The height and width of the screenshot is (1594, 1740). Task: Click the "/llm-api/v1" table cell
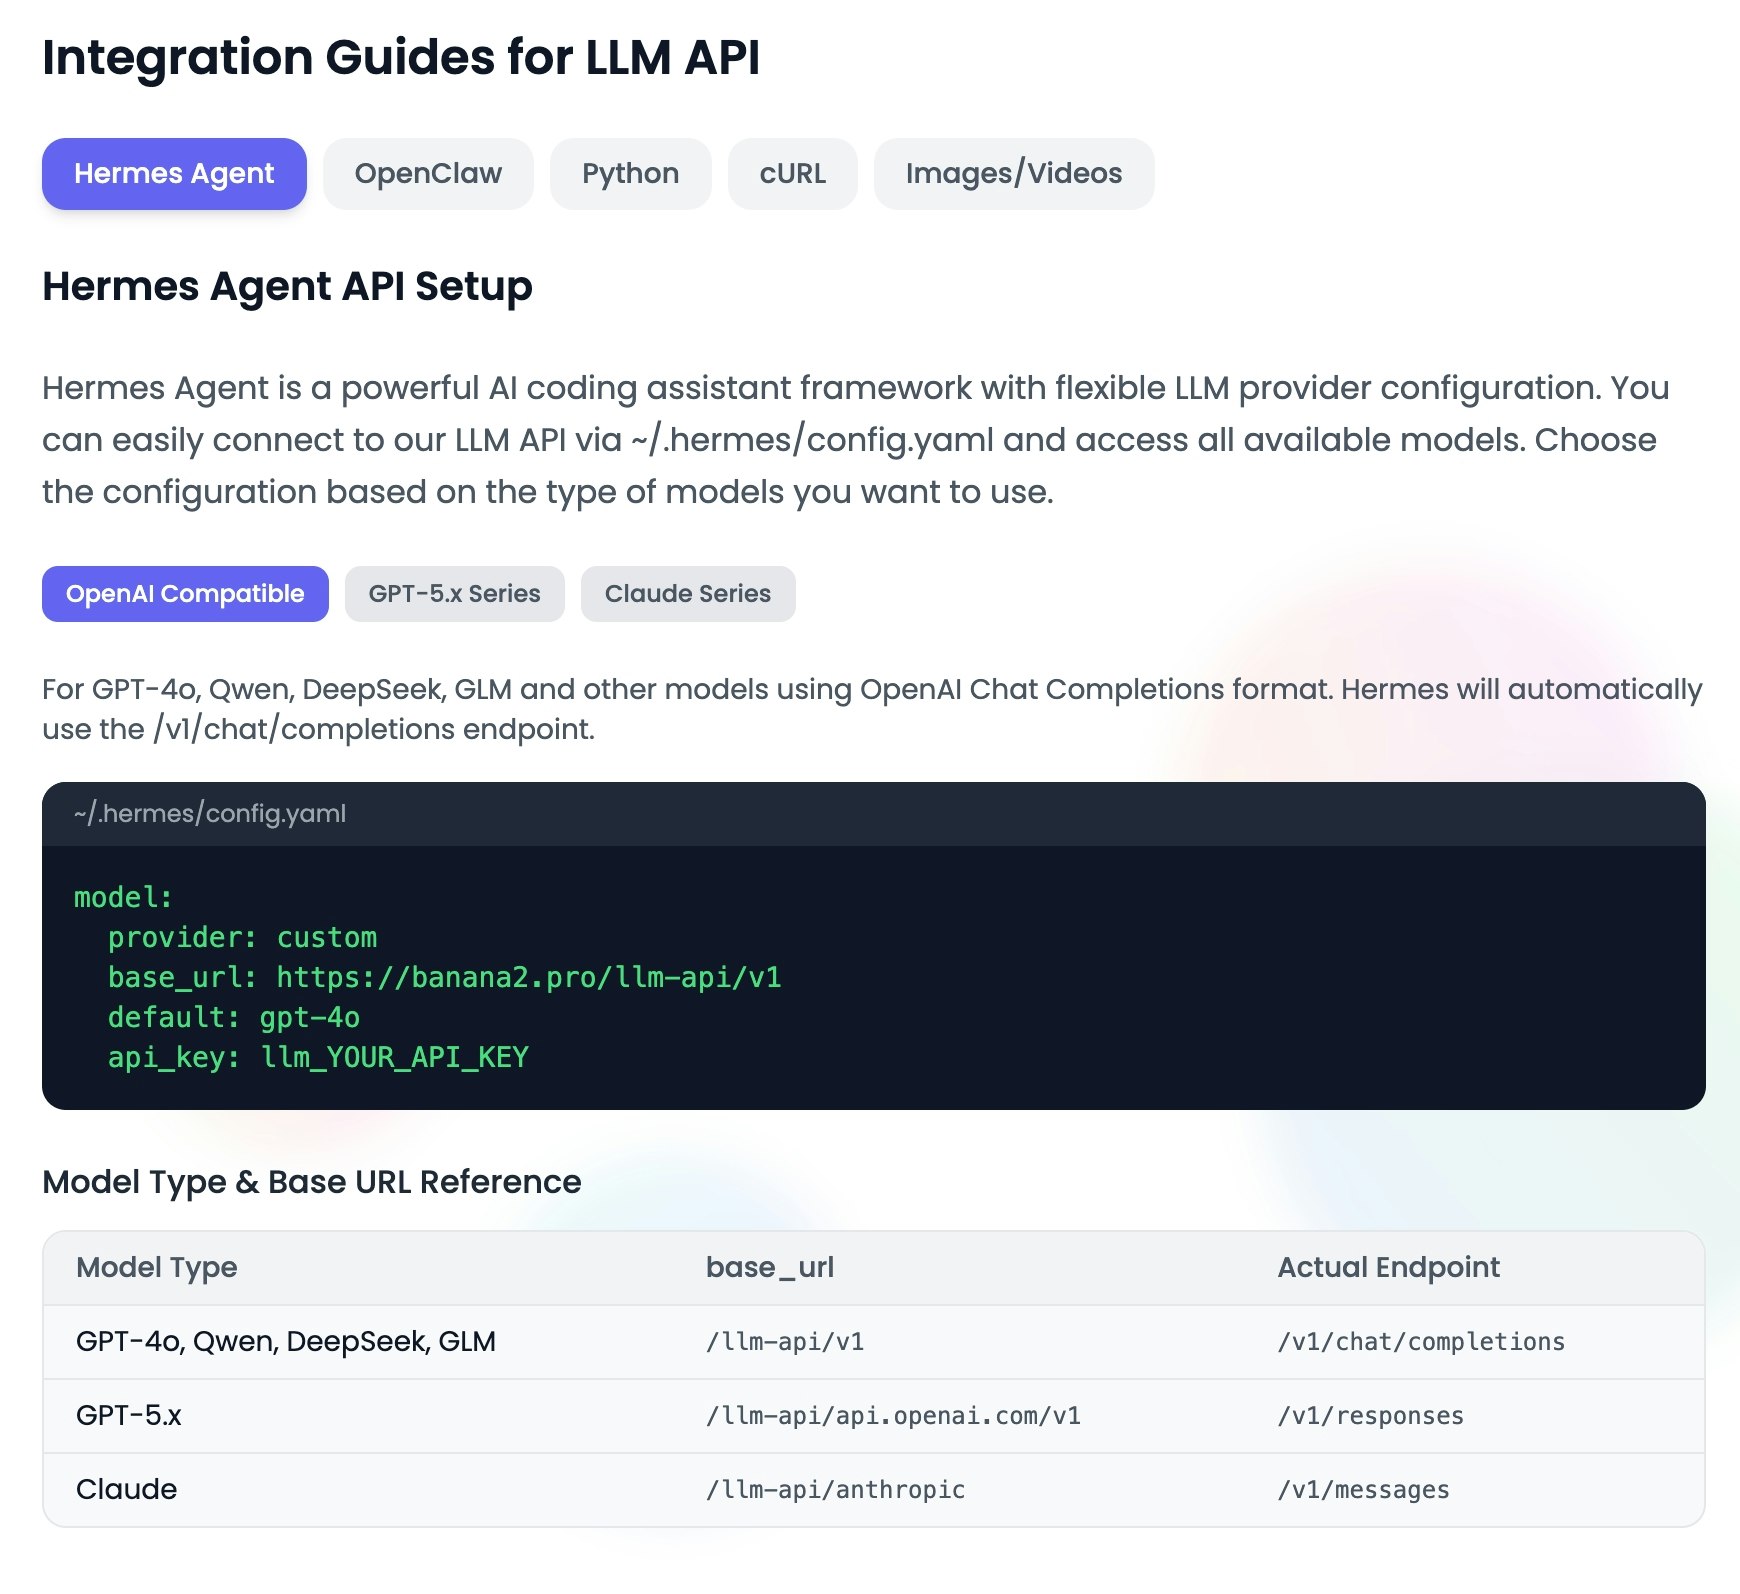click(785, 1341)
